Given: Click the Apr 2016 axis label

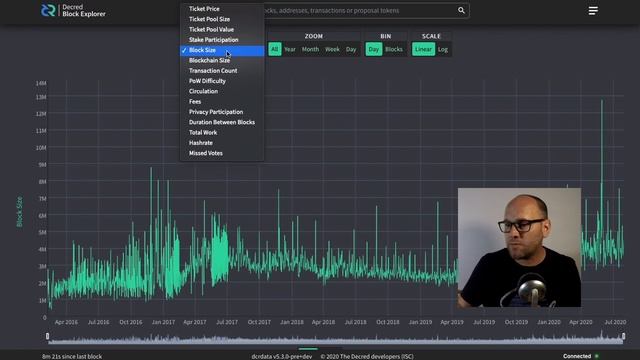Looking at the screenshot, I should [66, 322].
